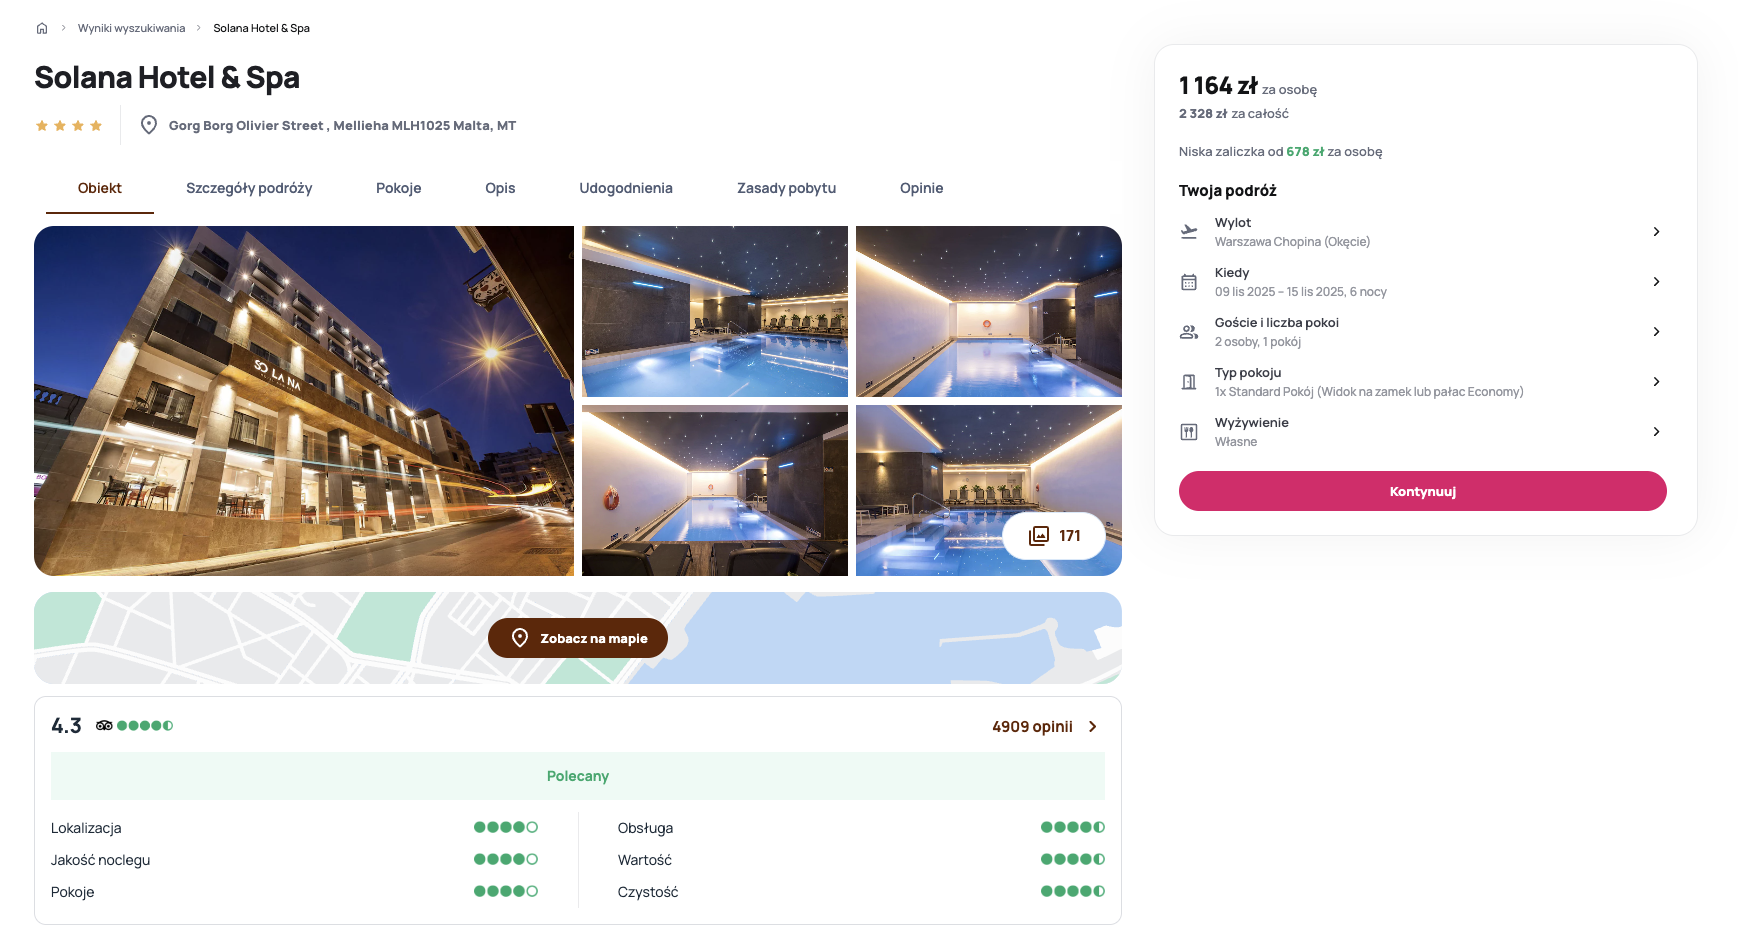Open the pool photo with the lifebuoy
The image size is (1738, 942).
(x=715, y=490)
